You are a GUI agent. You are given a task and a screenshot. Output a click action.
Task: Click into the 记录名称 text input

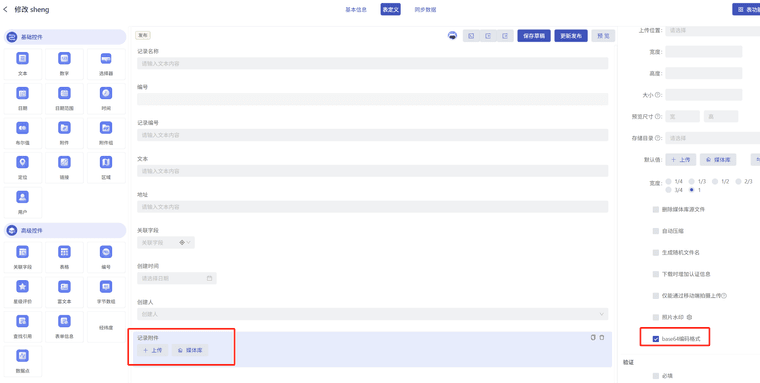[372, 64]
